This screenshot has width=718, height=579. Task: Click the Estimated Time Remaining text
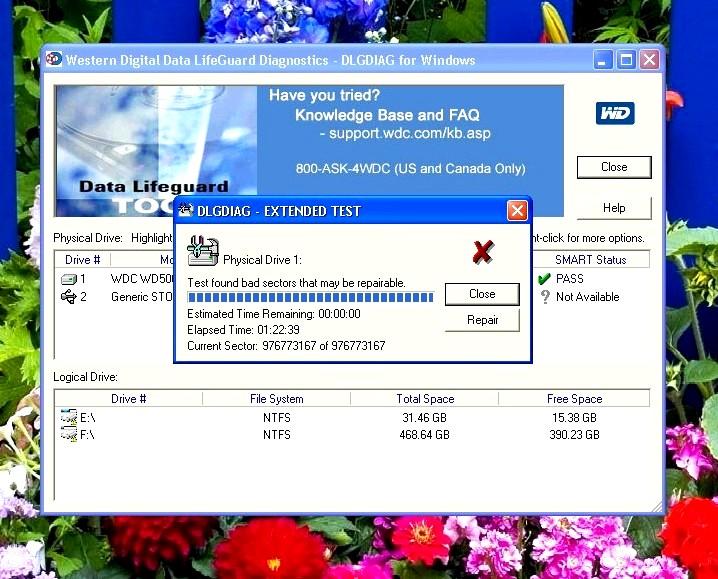coord(274,314)
